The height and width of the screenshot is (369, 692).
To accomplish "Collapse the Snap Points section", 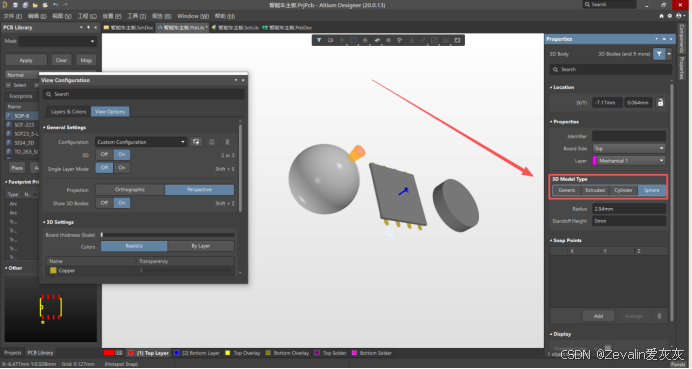I will (551, 241).
